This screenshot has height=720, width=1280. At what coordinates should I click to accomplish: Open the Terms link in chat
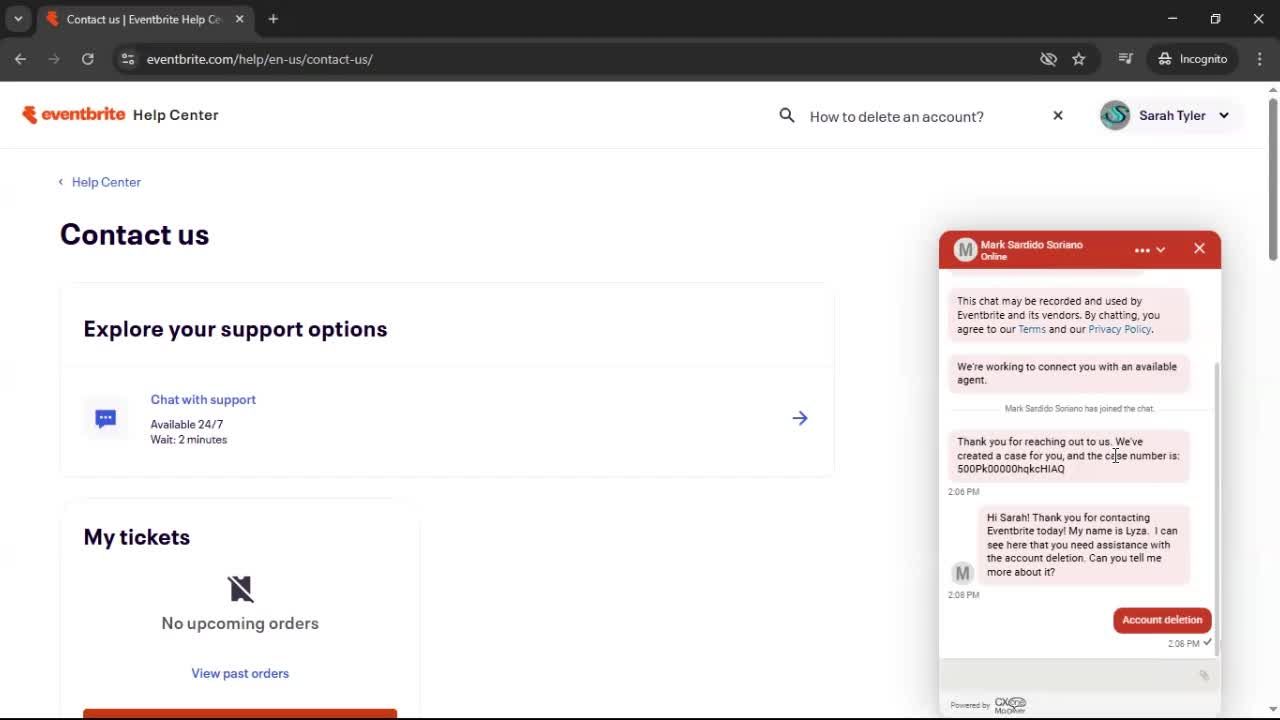pos(1032,329)
